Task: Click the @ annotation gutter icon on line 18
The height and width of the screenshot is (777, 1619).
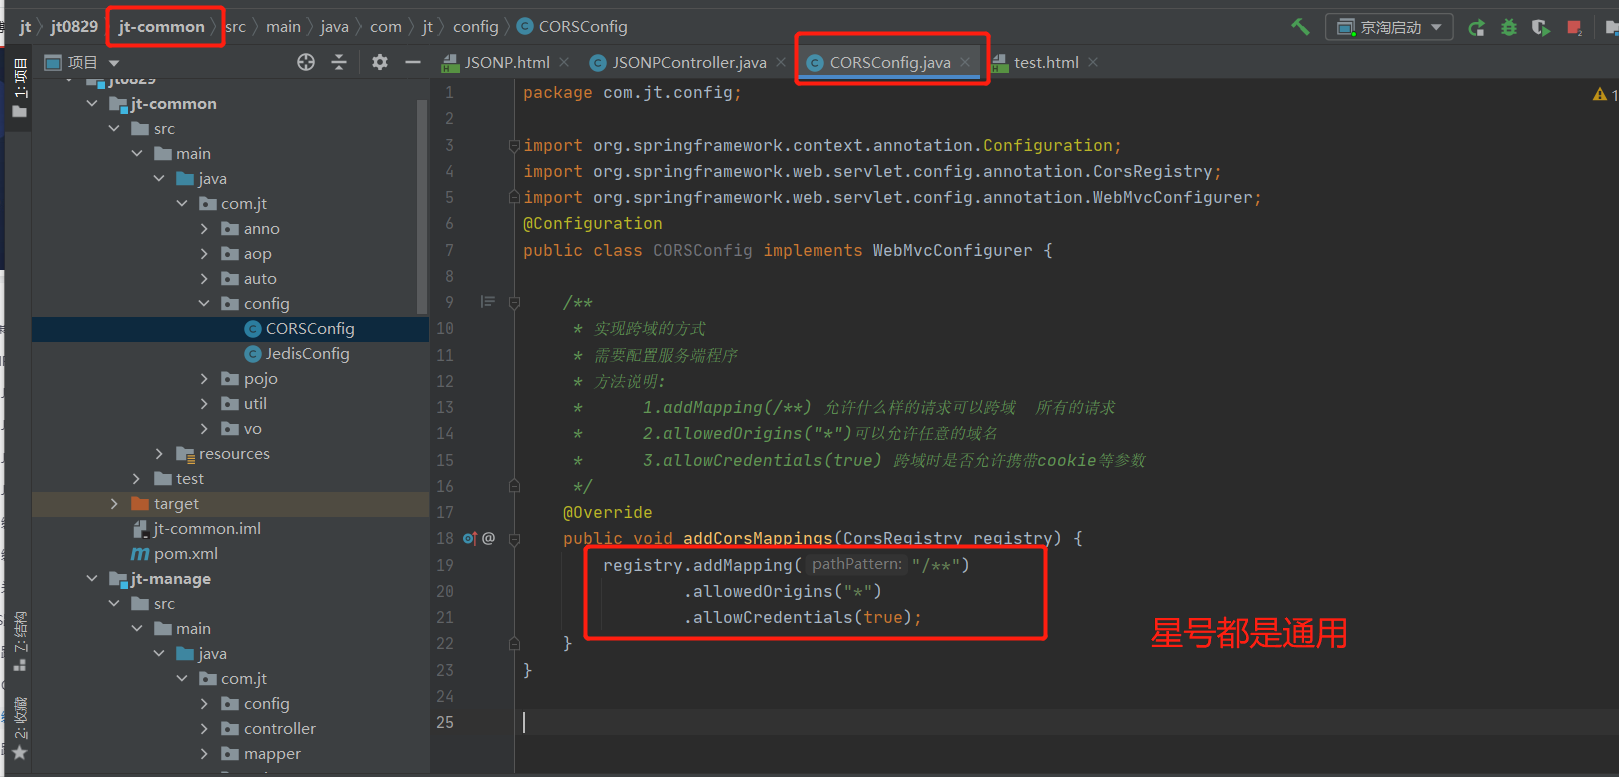Action: click(x=489, y=538)
